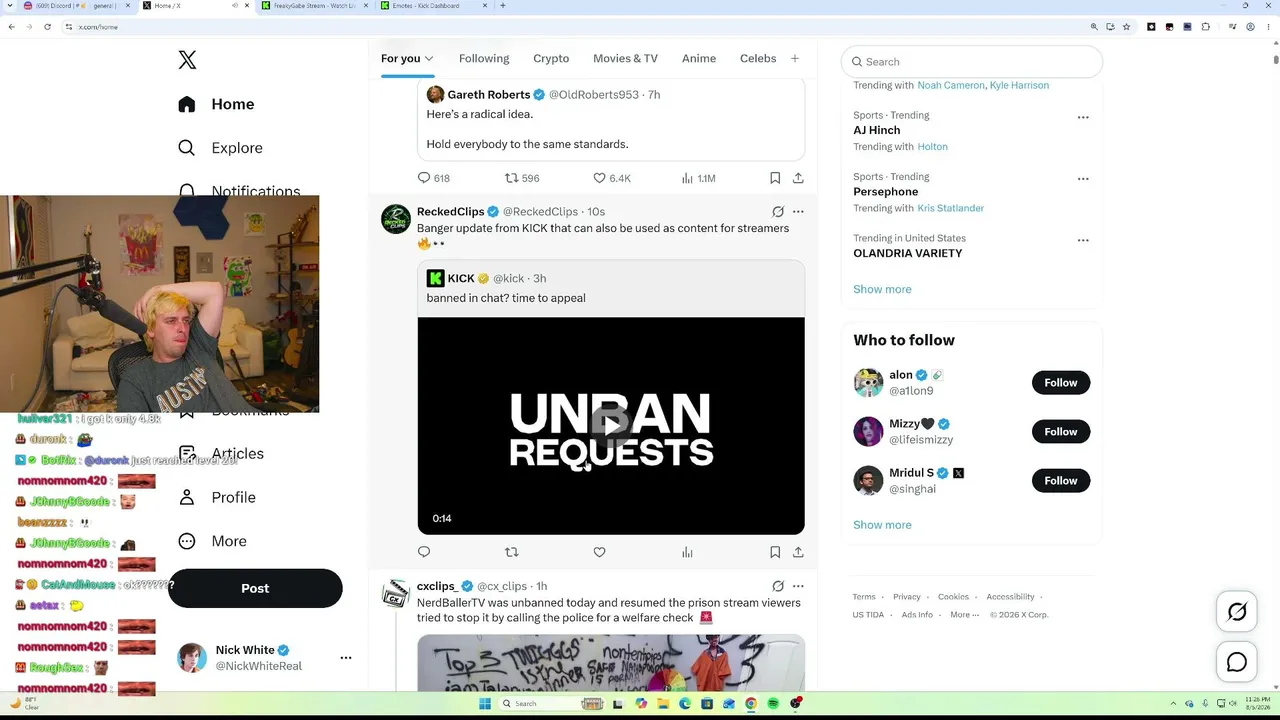Play the Unban Requests video

(611, 426)
